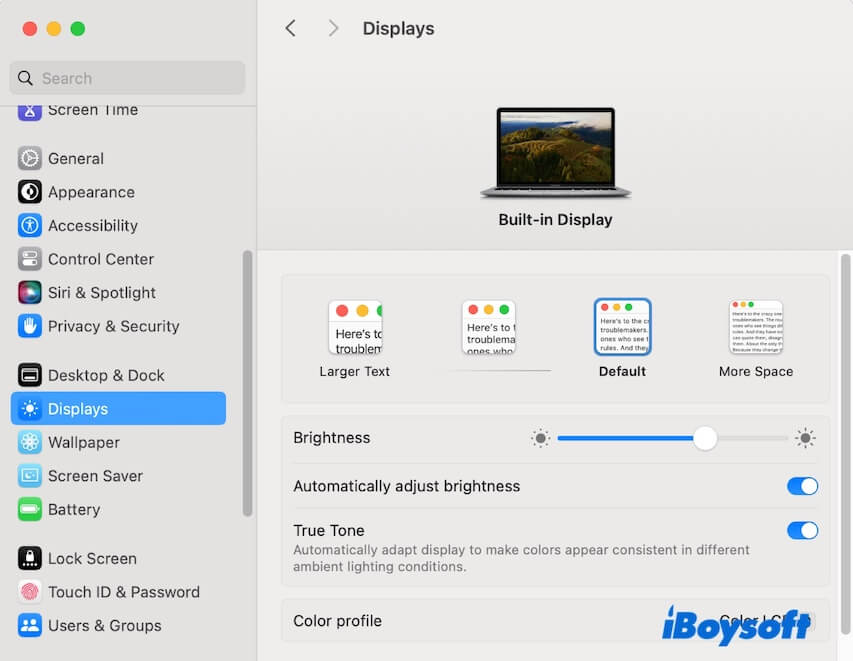Select the Default resolution thumbnail

click(622, 327)
